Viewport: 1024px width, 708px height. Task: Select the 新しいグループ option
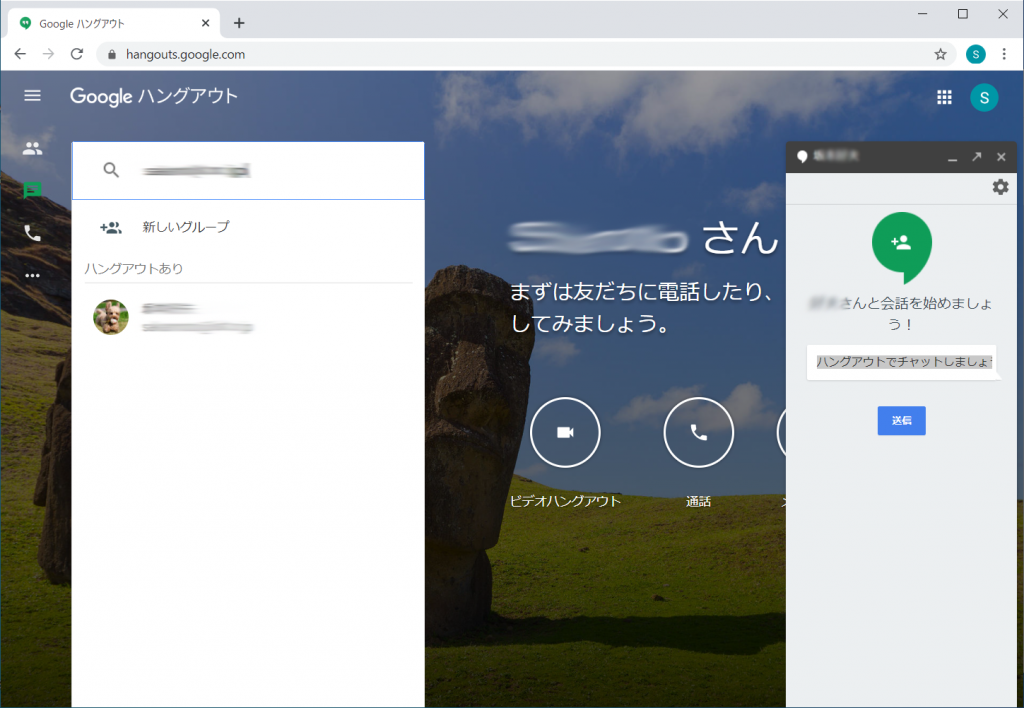(x=248, y=227)
